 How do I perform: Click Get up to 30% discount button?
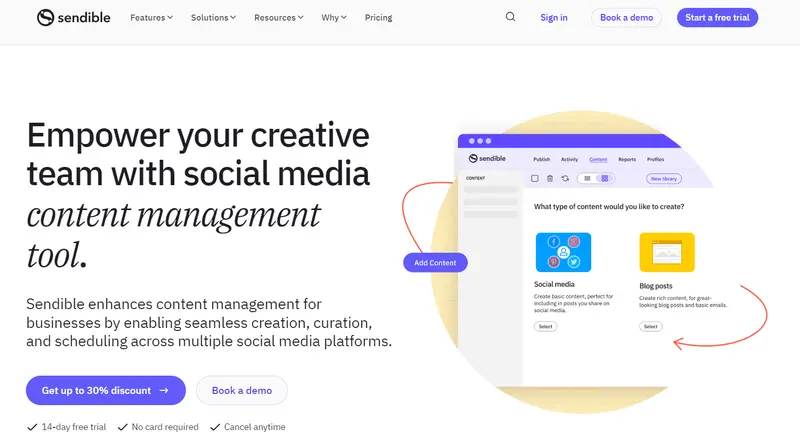pyautogui.click(x=105, y=390)
